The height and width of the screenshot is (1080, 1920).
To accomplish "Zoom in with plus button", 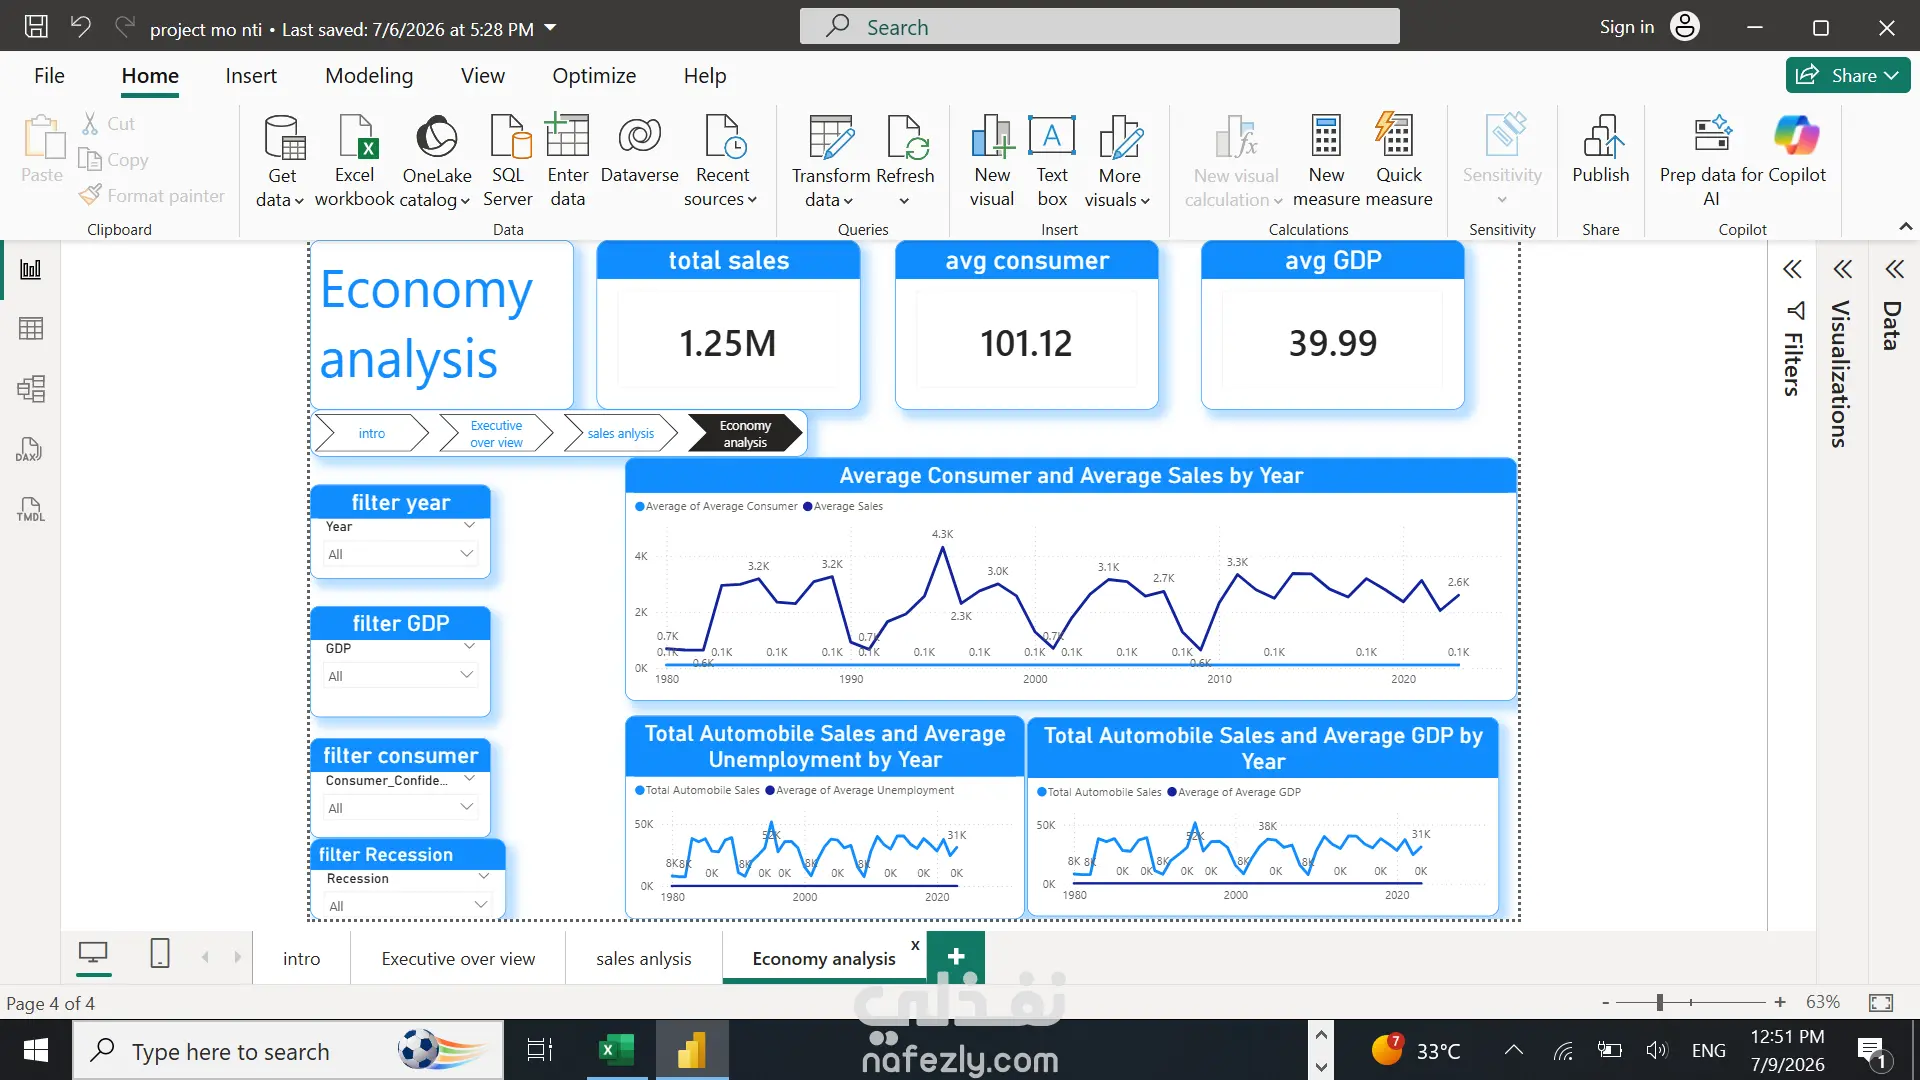I will [x=1780, y=1002].
